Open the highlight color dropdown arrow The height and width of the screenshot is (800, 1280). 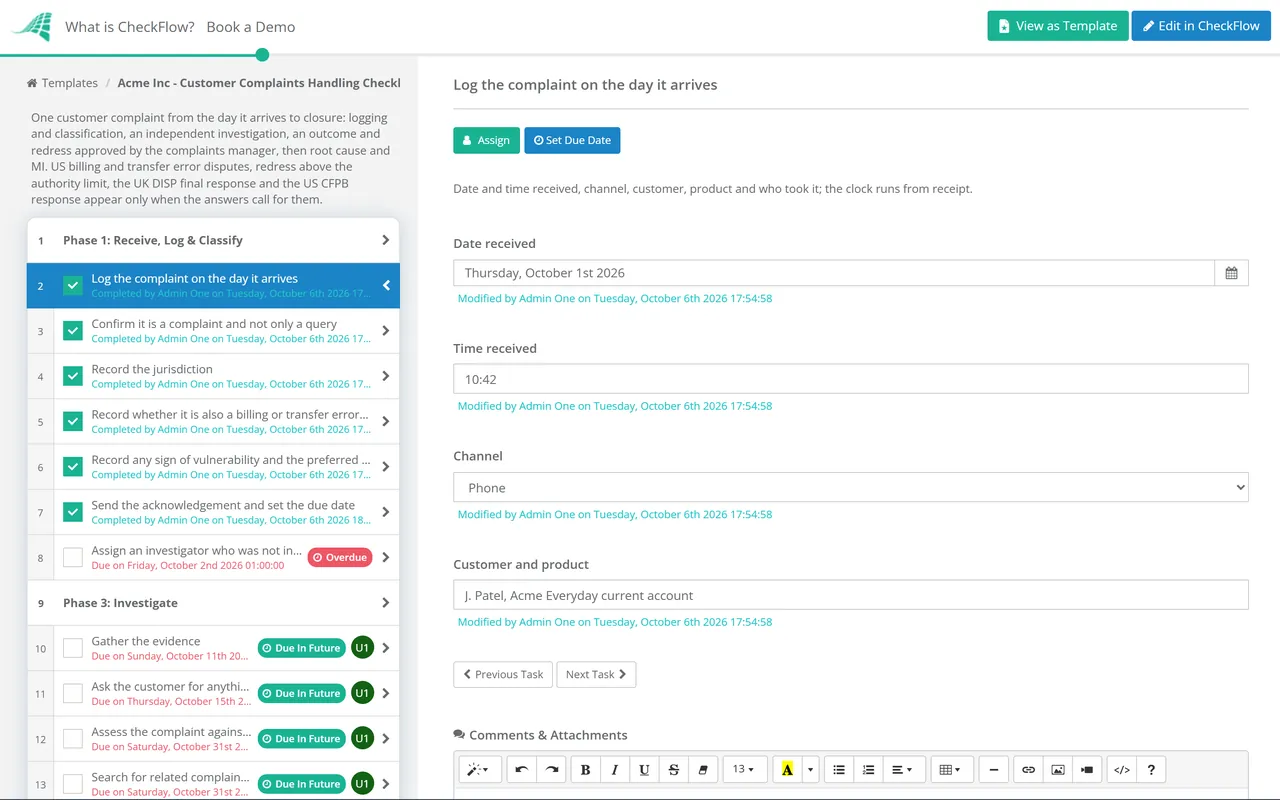810,769
